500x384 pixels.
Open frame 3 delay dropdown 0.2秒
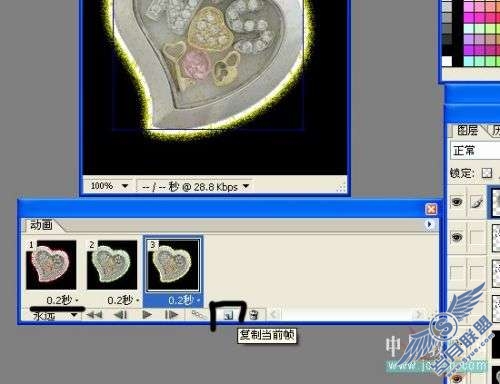[x=184, y=300]
